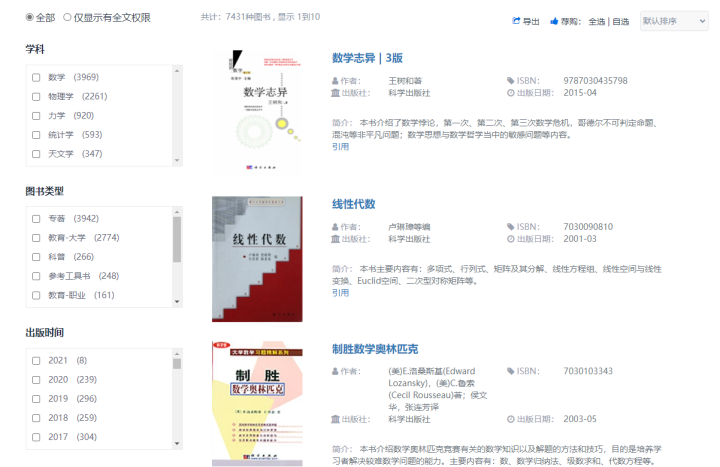Open the 数学志异 | 3版 book title
The height and width of the screenshot is (467, 720).
point(367,58)
